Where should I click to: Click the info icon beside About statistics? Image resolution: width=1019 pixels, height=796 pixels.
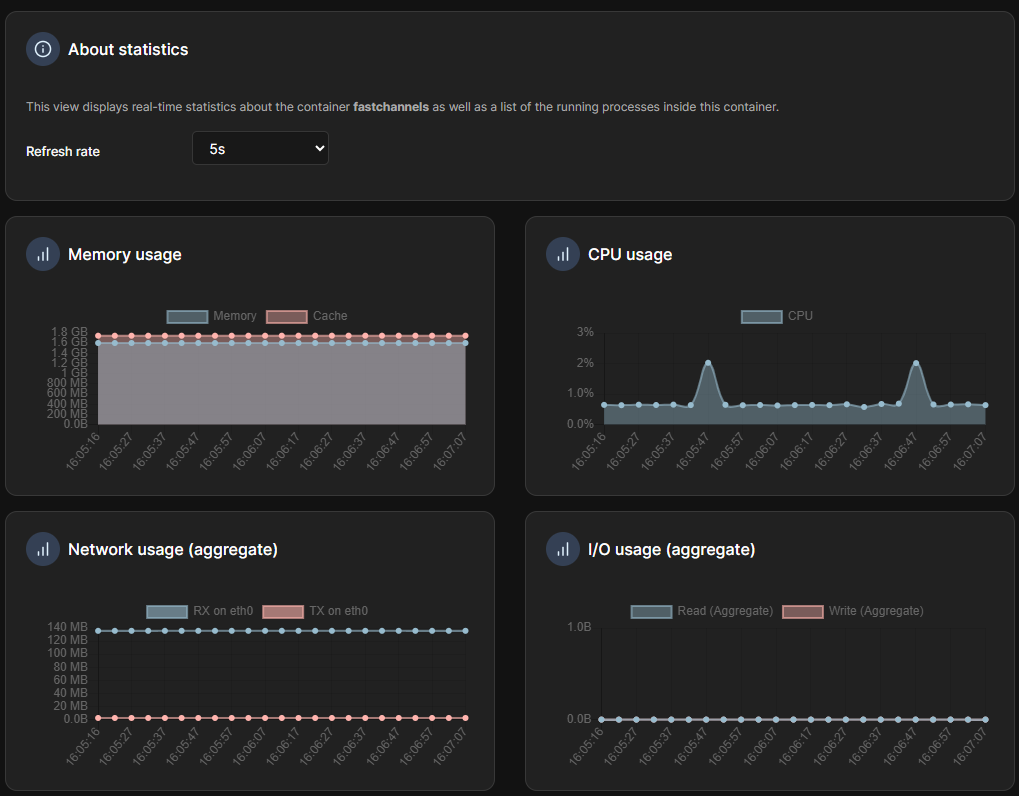43,49
